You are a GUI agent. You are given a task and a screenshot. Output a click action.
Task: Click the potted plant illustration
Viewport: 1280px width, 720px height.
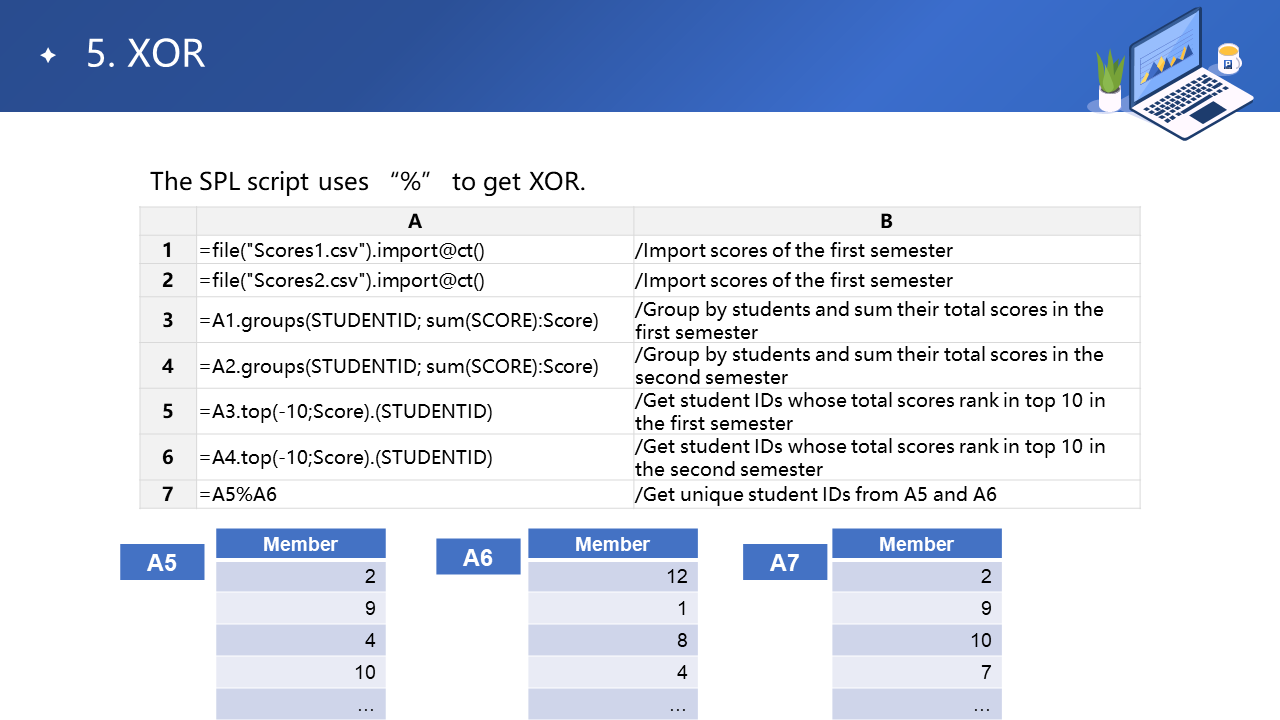click(1110, 82)
